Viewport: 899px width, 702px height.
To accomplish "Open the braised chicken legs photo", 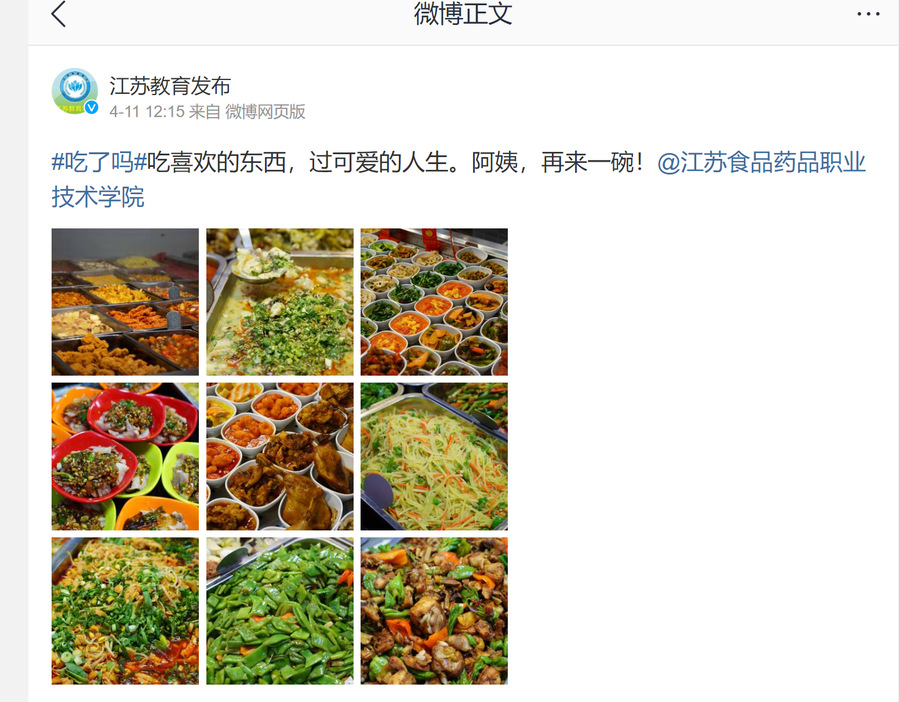I will coord(280,457).
